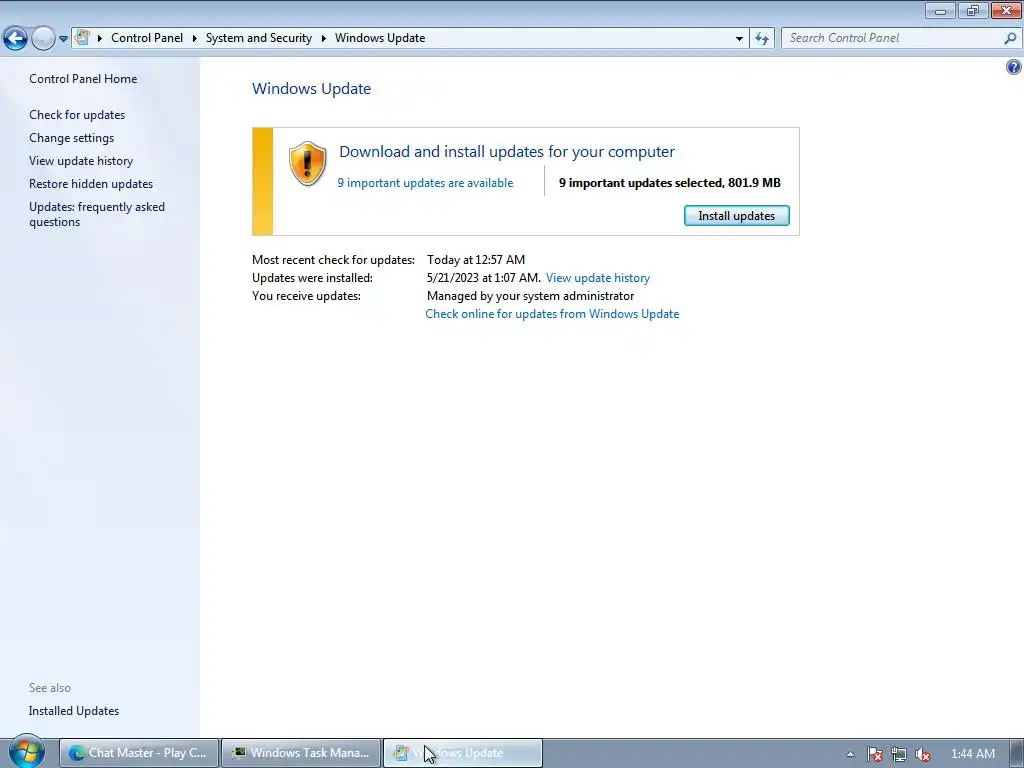1024x768 pixels.
Task: Open View update history in sidebar
Action: pos(81,161)
